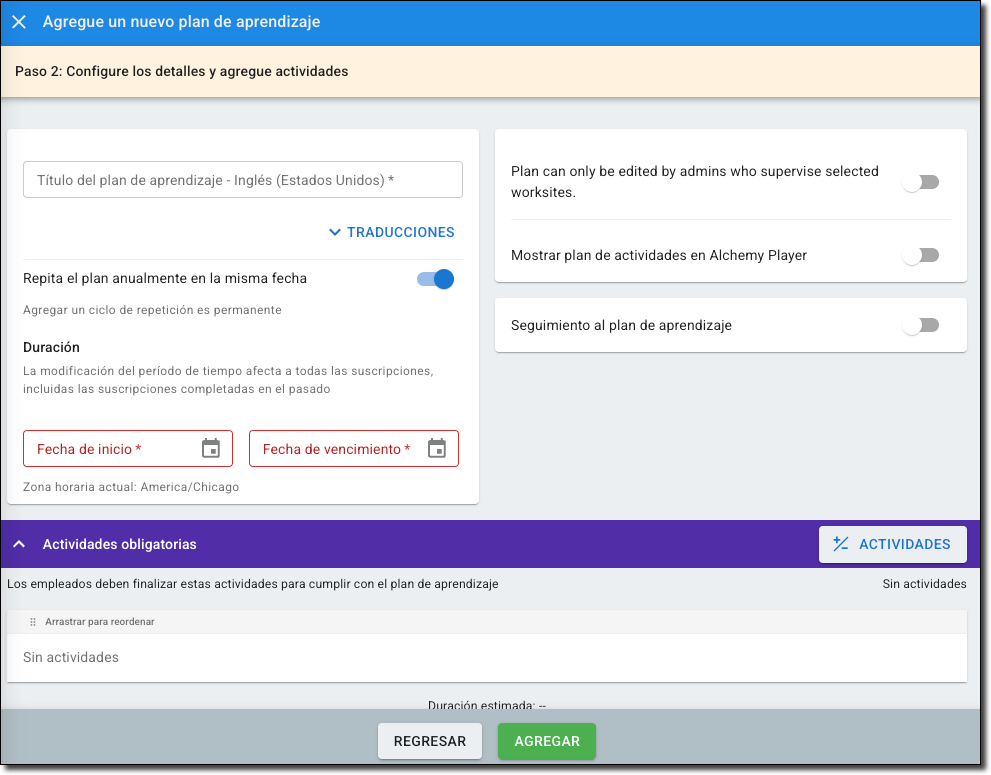991x775 pixels.
Task: Select the Sin actividades empty row
Action: click(487, 657)
